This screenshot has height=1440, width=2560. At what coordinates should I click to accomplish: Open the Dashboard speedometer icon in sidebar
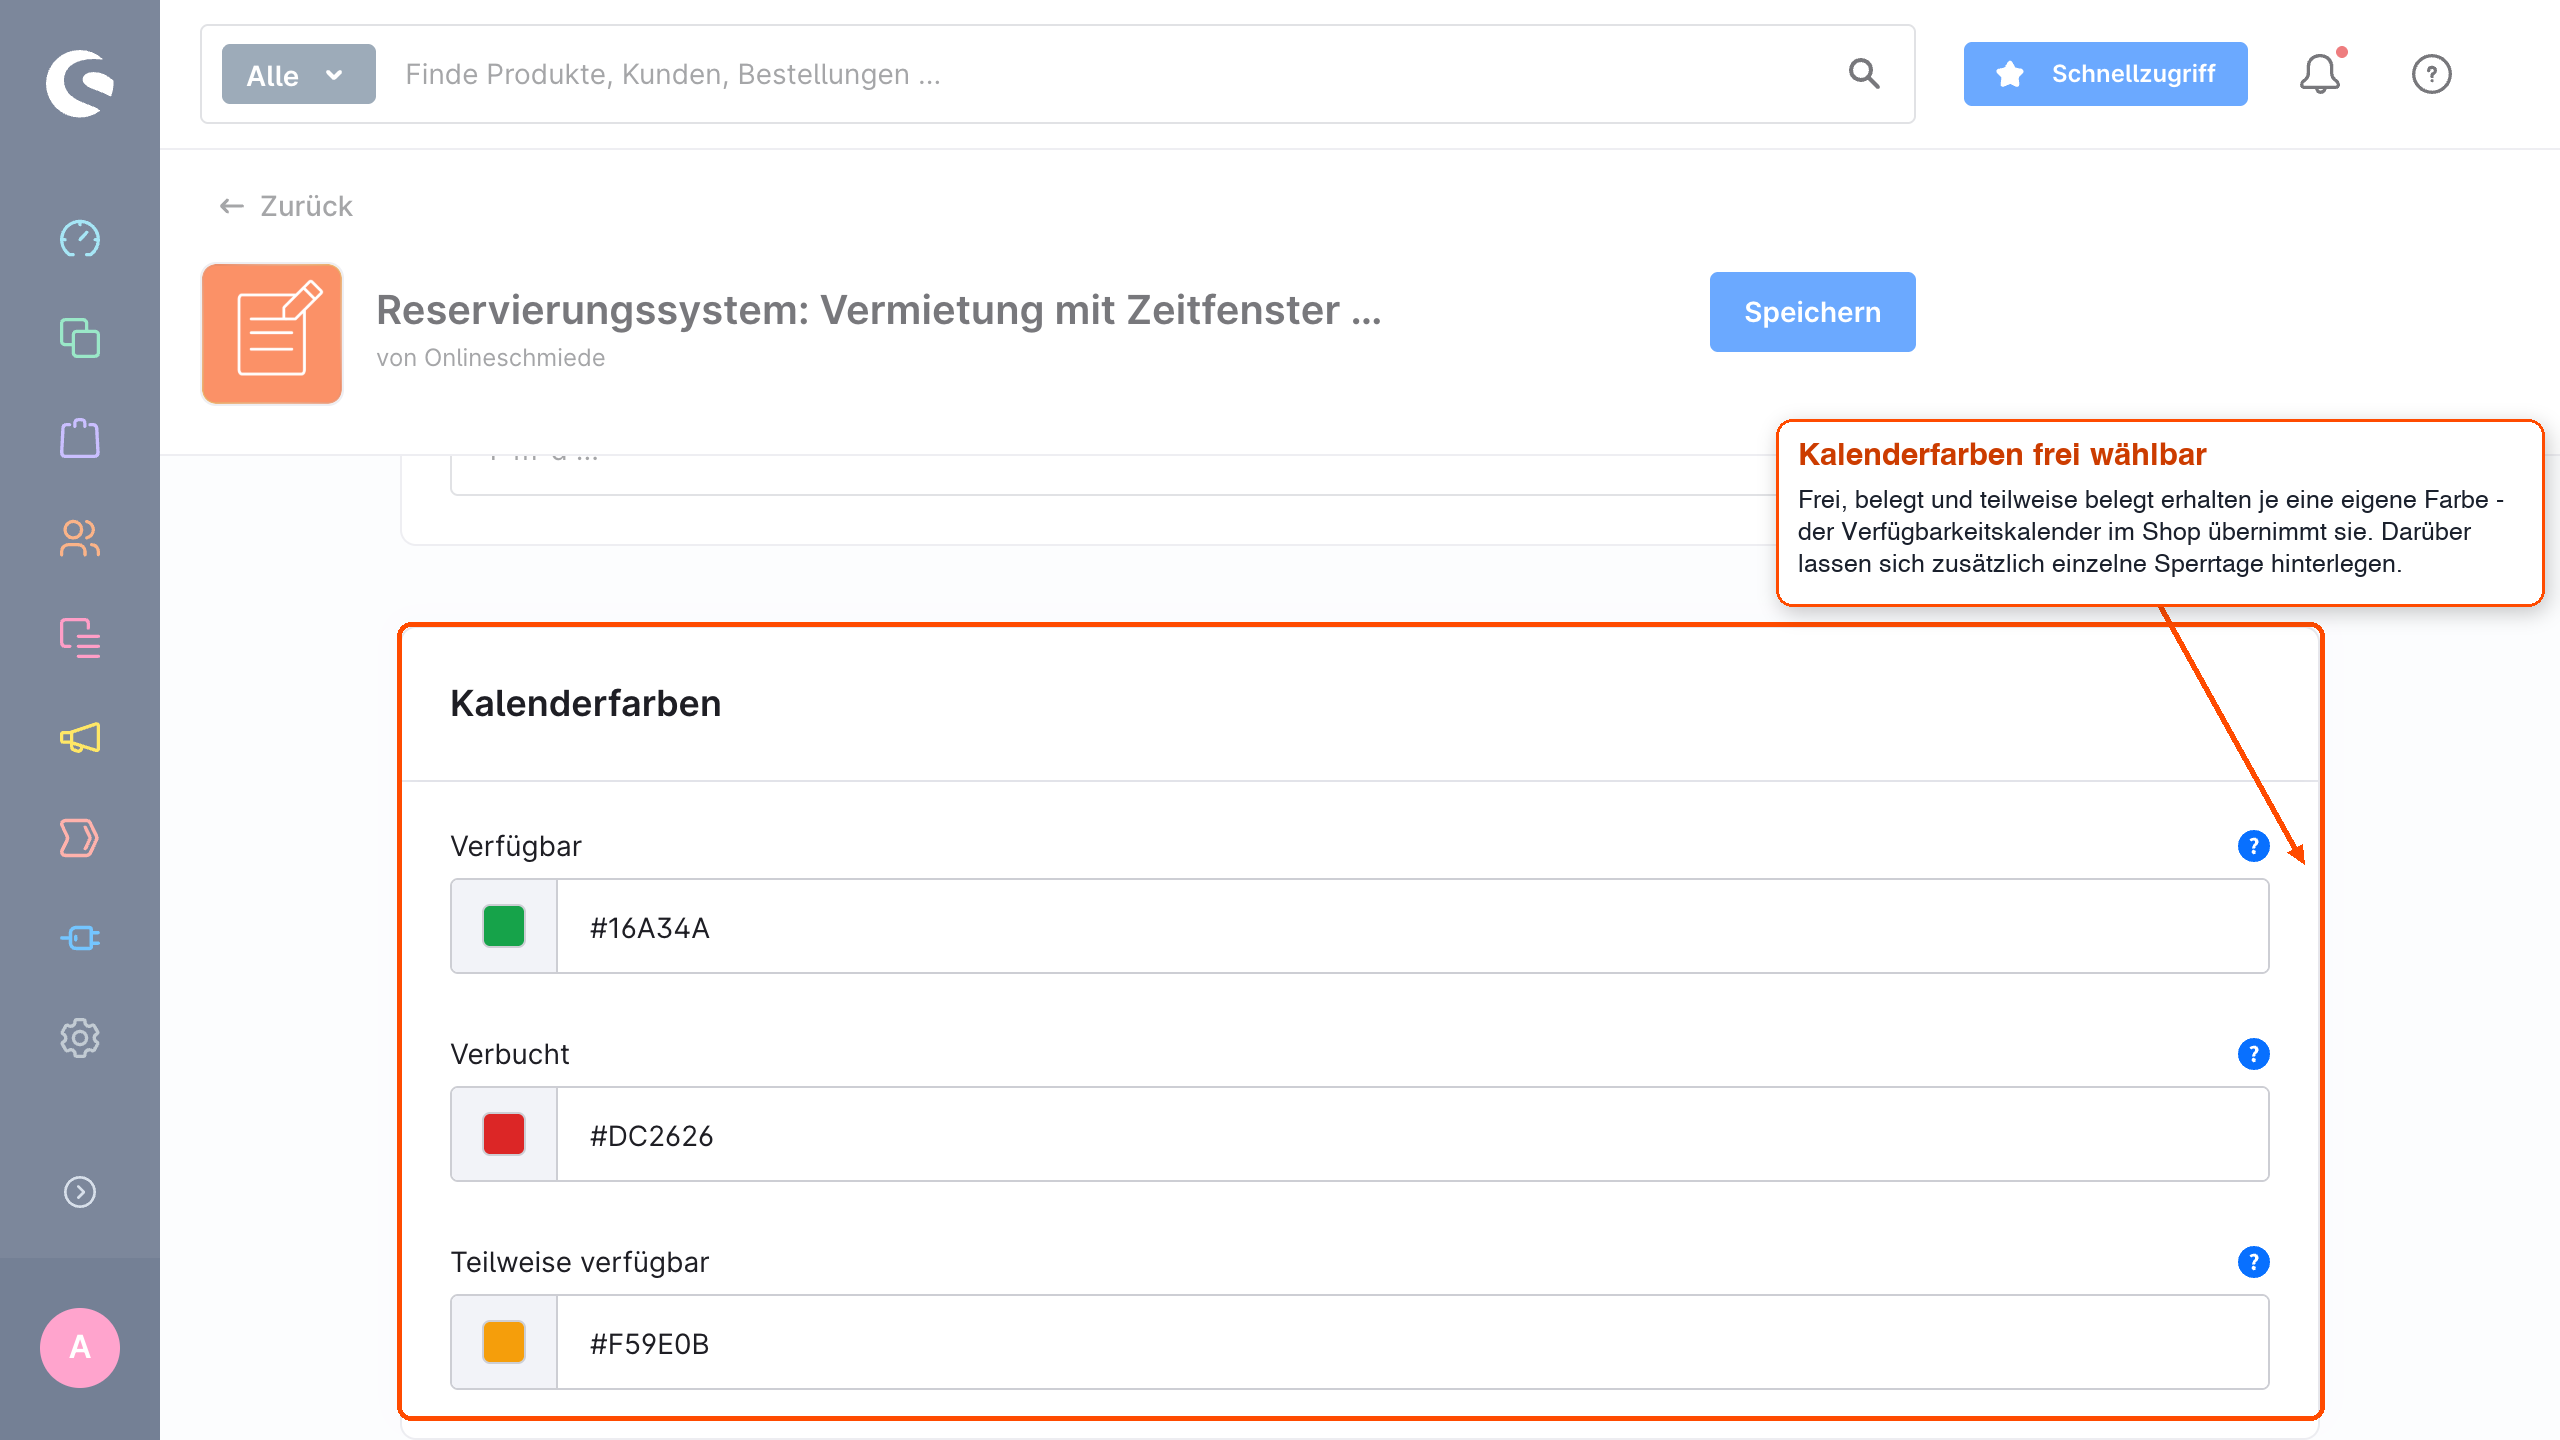[80, 239]
